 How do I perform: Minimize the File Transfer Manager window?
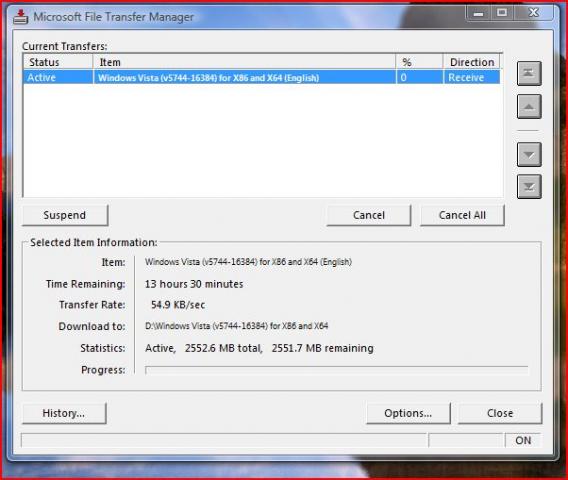coord(479,13)
